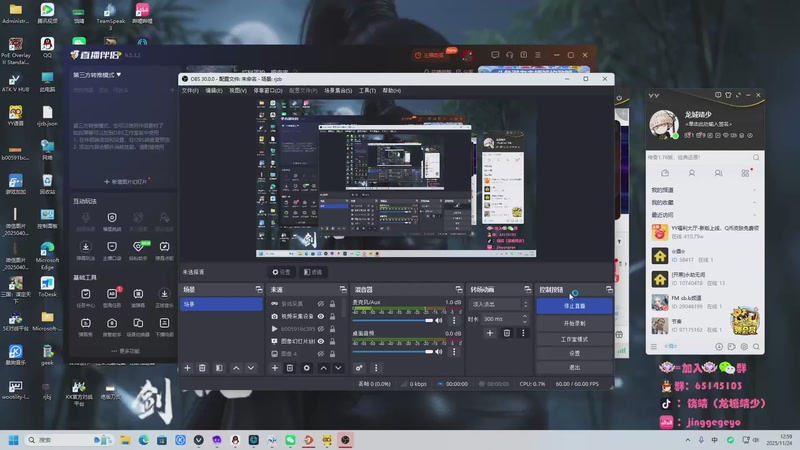Collapse 我的收藏 section in YY
Screen dimensions: 800x450
(x=754, y=203)
